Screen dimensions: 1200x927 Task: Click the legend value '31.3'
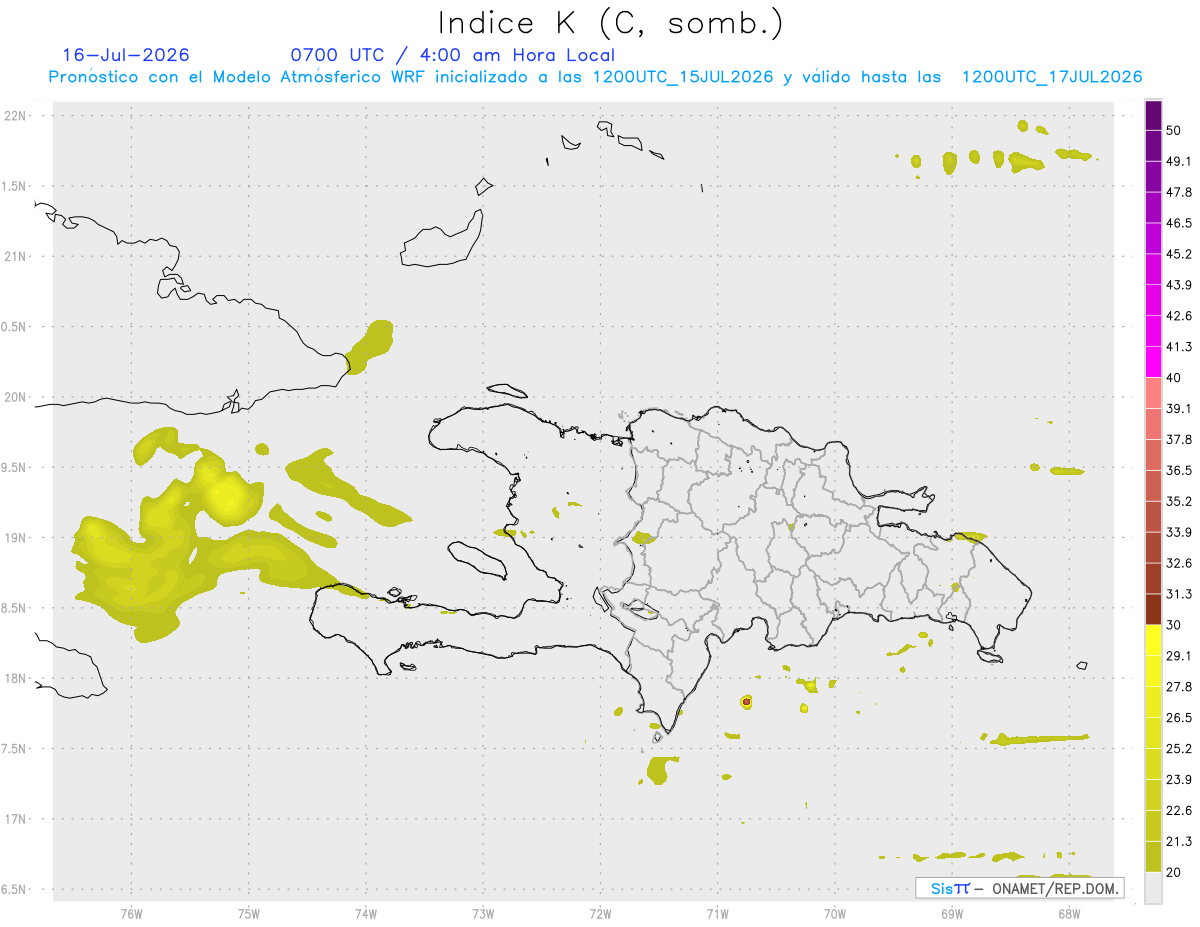(x=1179, y=594)
